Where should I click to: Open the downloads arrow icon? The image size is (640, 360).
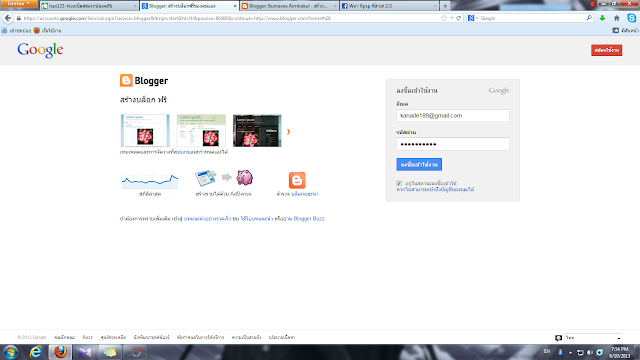pyautogui.click(x=602, y=18)
